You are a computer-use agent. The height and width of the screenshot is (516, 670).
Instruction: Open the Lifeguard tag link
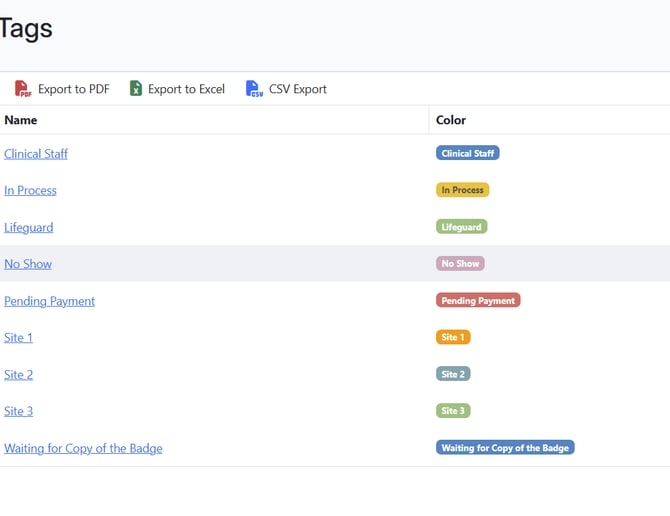[x=29, y=227]
